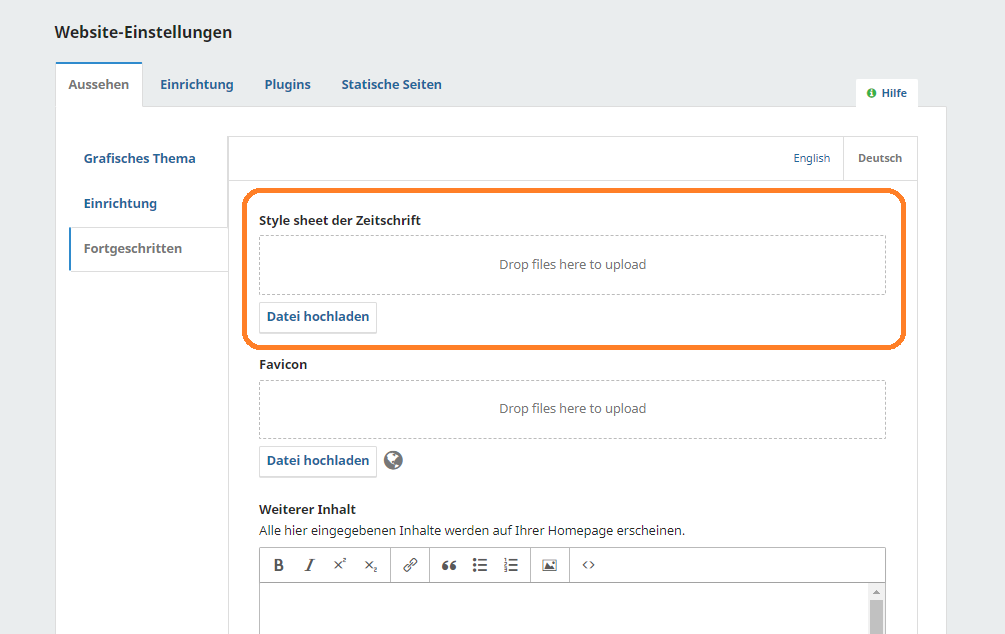Click inside the Weiterer Inhalt text area

pos(560,608)
